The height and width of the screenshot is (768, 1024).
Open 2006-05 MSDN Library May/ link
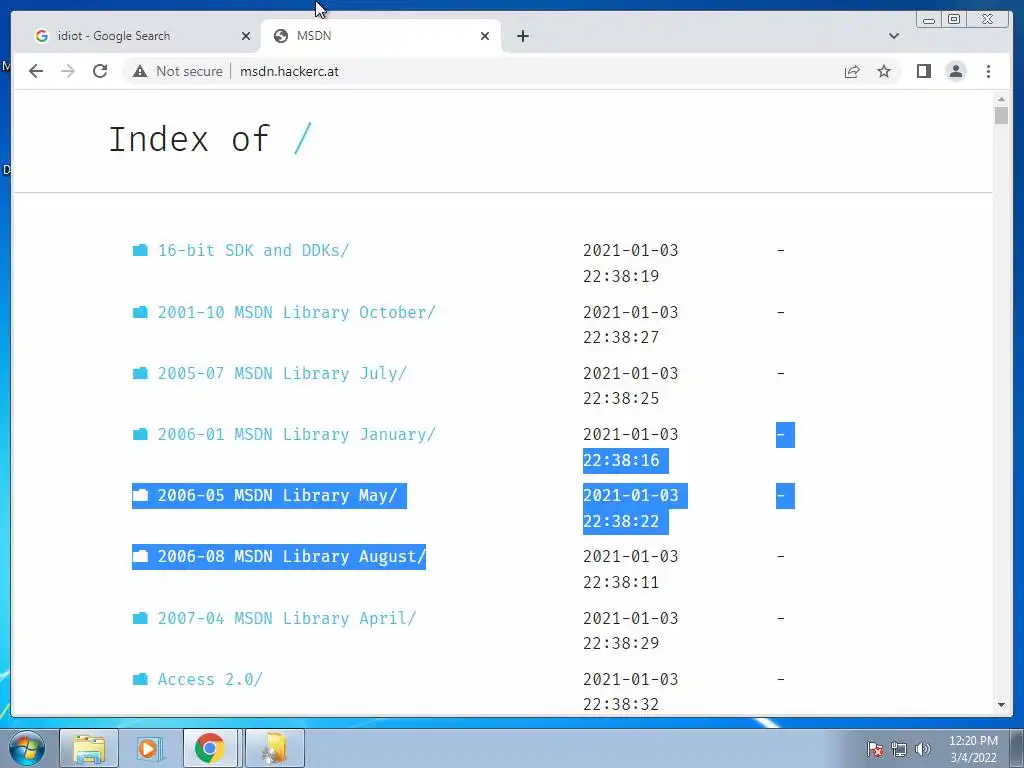[277, 496]
